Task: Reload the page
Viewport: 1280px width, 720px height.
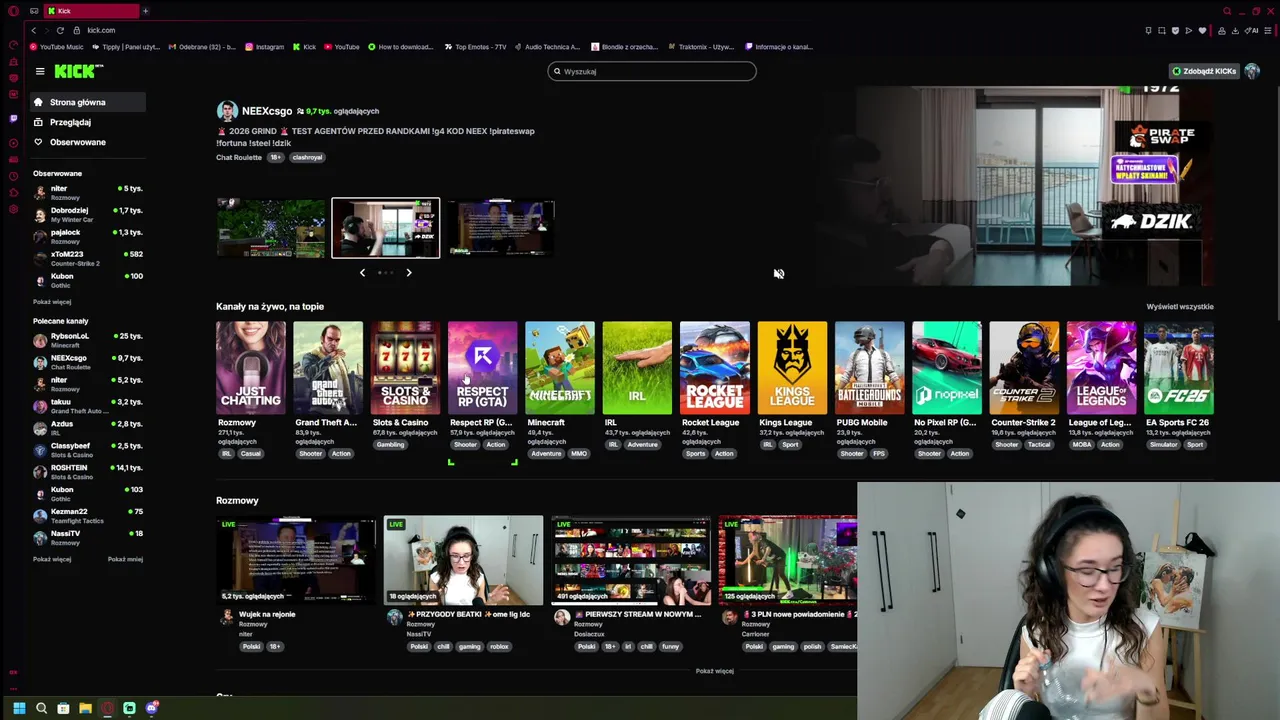Action: pos(60,30)
